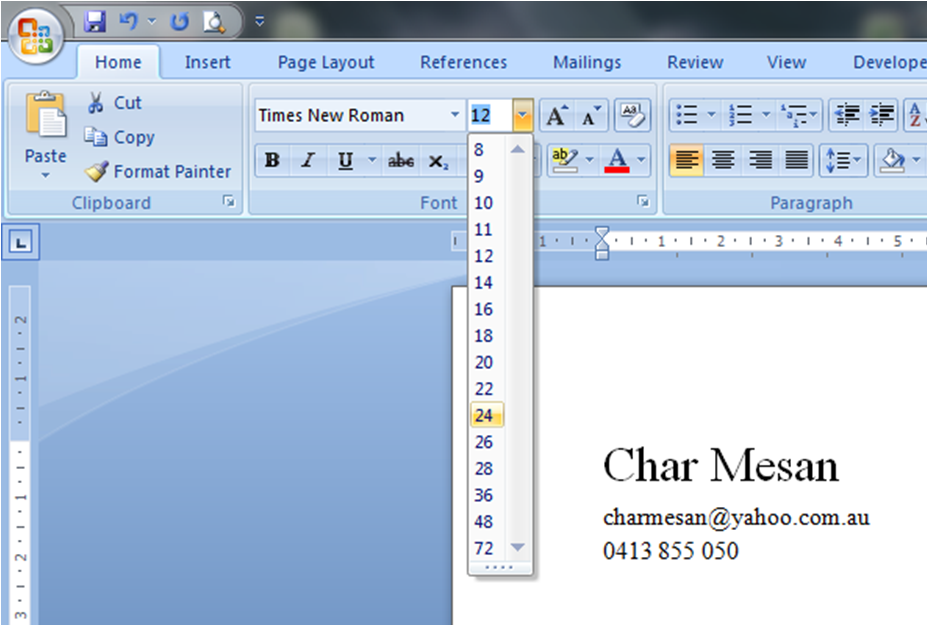Open the References tab
928x626 pixels.
[x=463, y=62]
